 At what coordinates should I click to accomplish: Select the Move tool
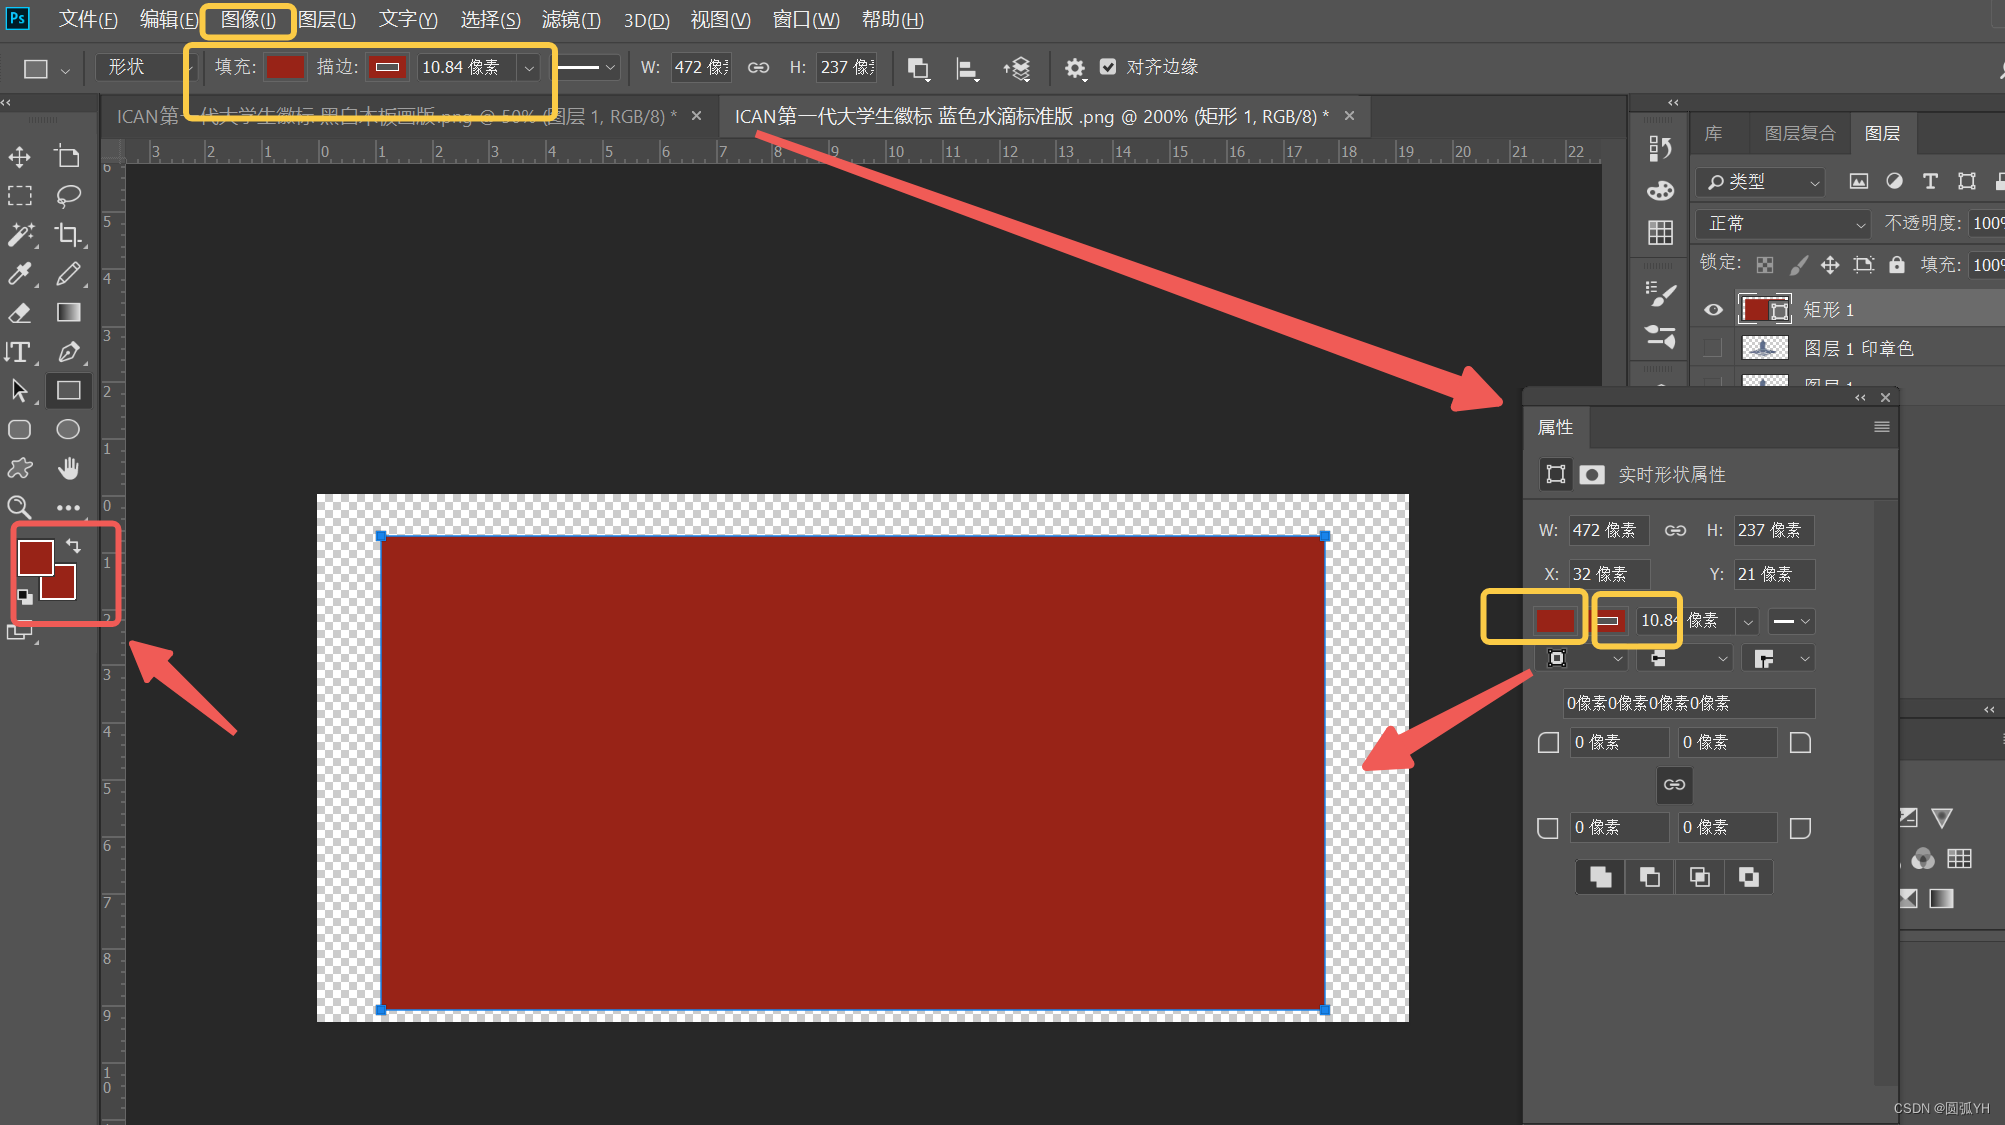(x=19, y=157)
